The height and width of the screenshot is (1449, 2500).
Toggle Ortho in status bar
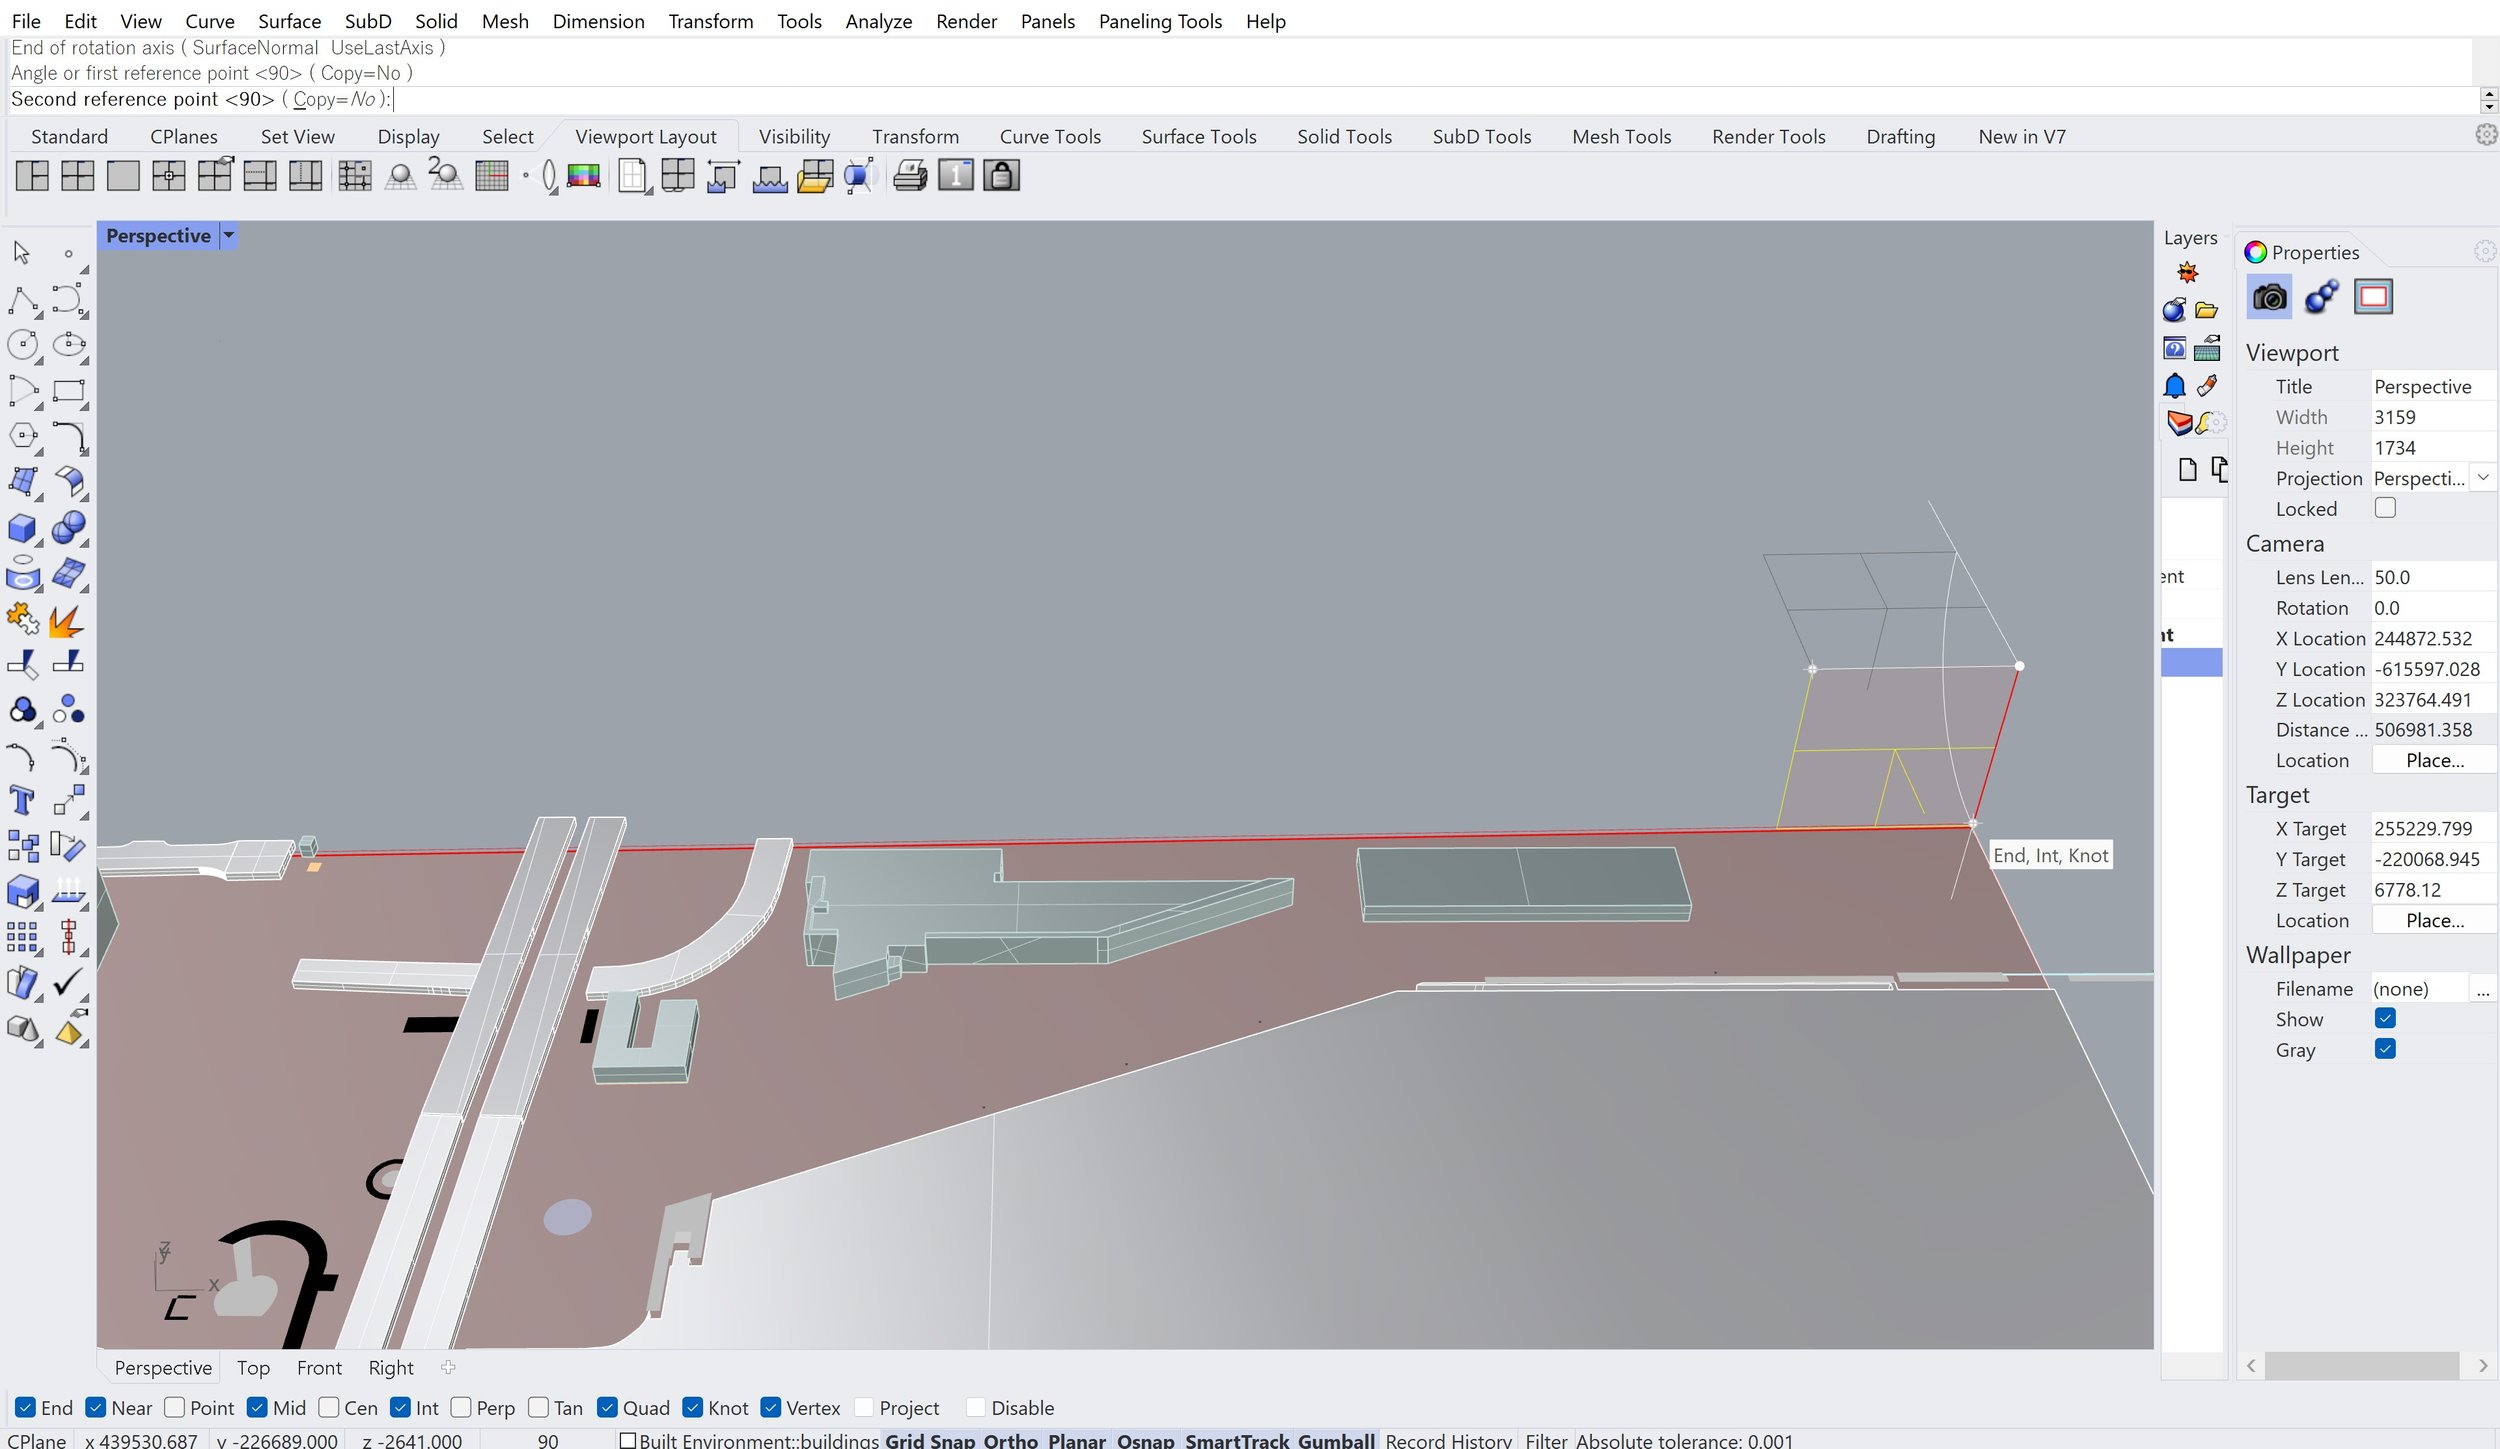tap(1010, 1440)
